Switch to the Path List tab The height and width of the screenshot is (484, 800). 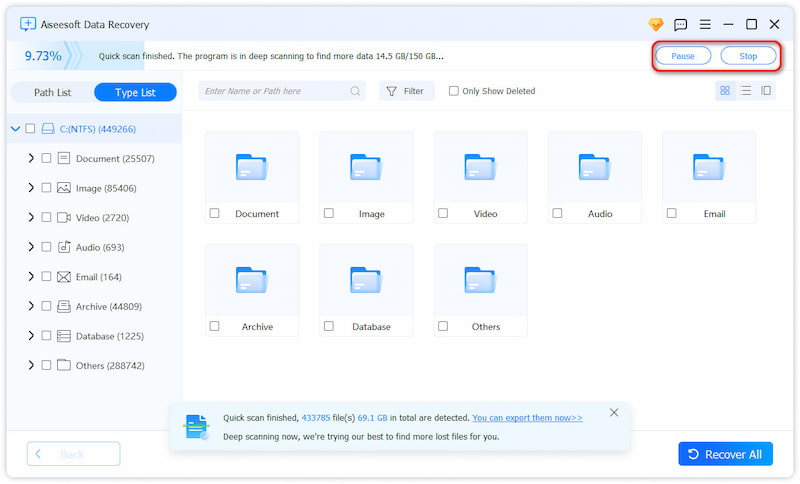coord(52,92)
